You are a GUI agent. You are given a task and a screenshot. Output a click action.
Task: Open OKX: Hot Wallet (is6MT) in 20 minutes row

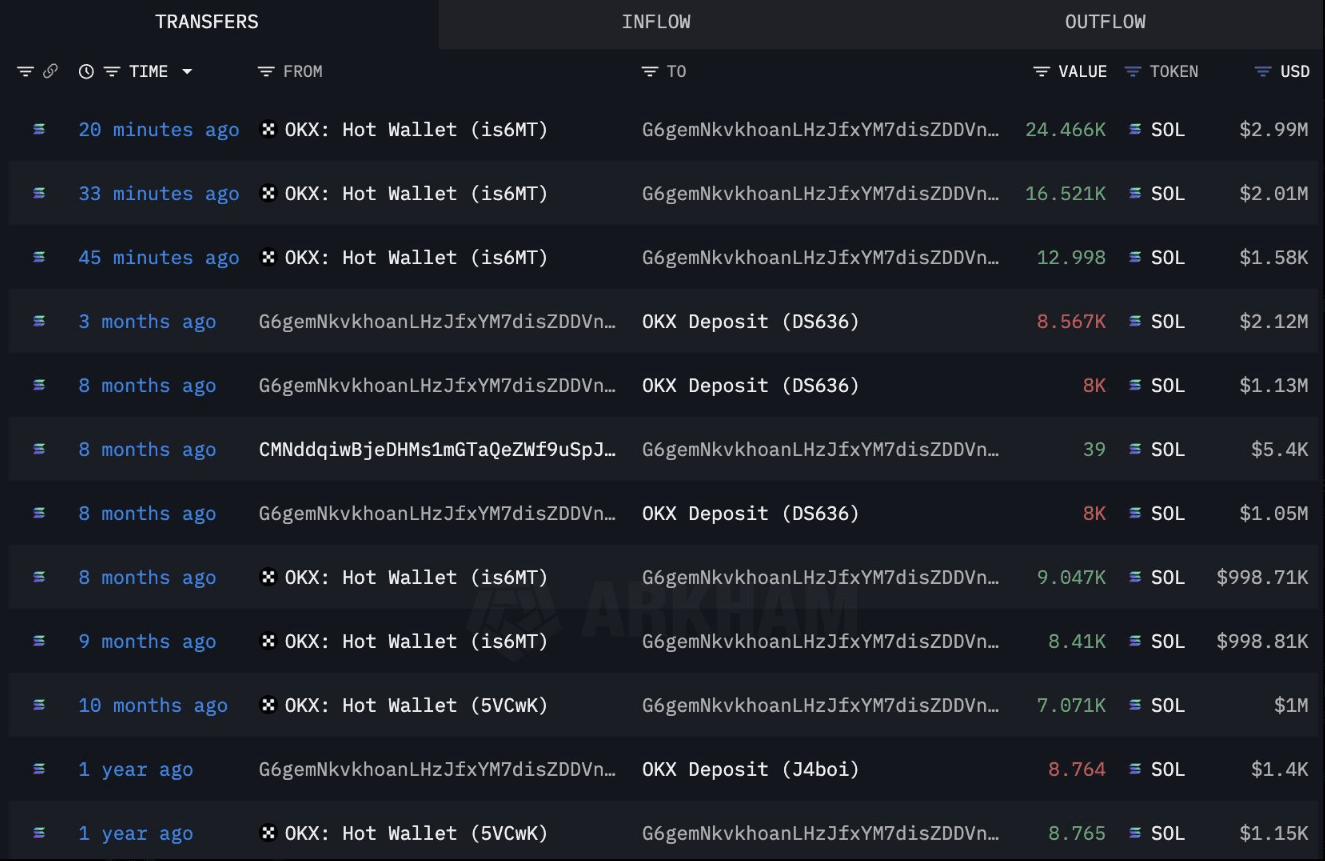[x=416, y=130]
